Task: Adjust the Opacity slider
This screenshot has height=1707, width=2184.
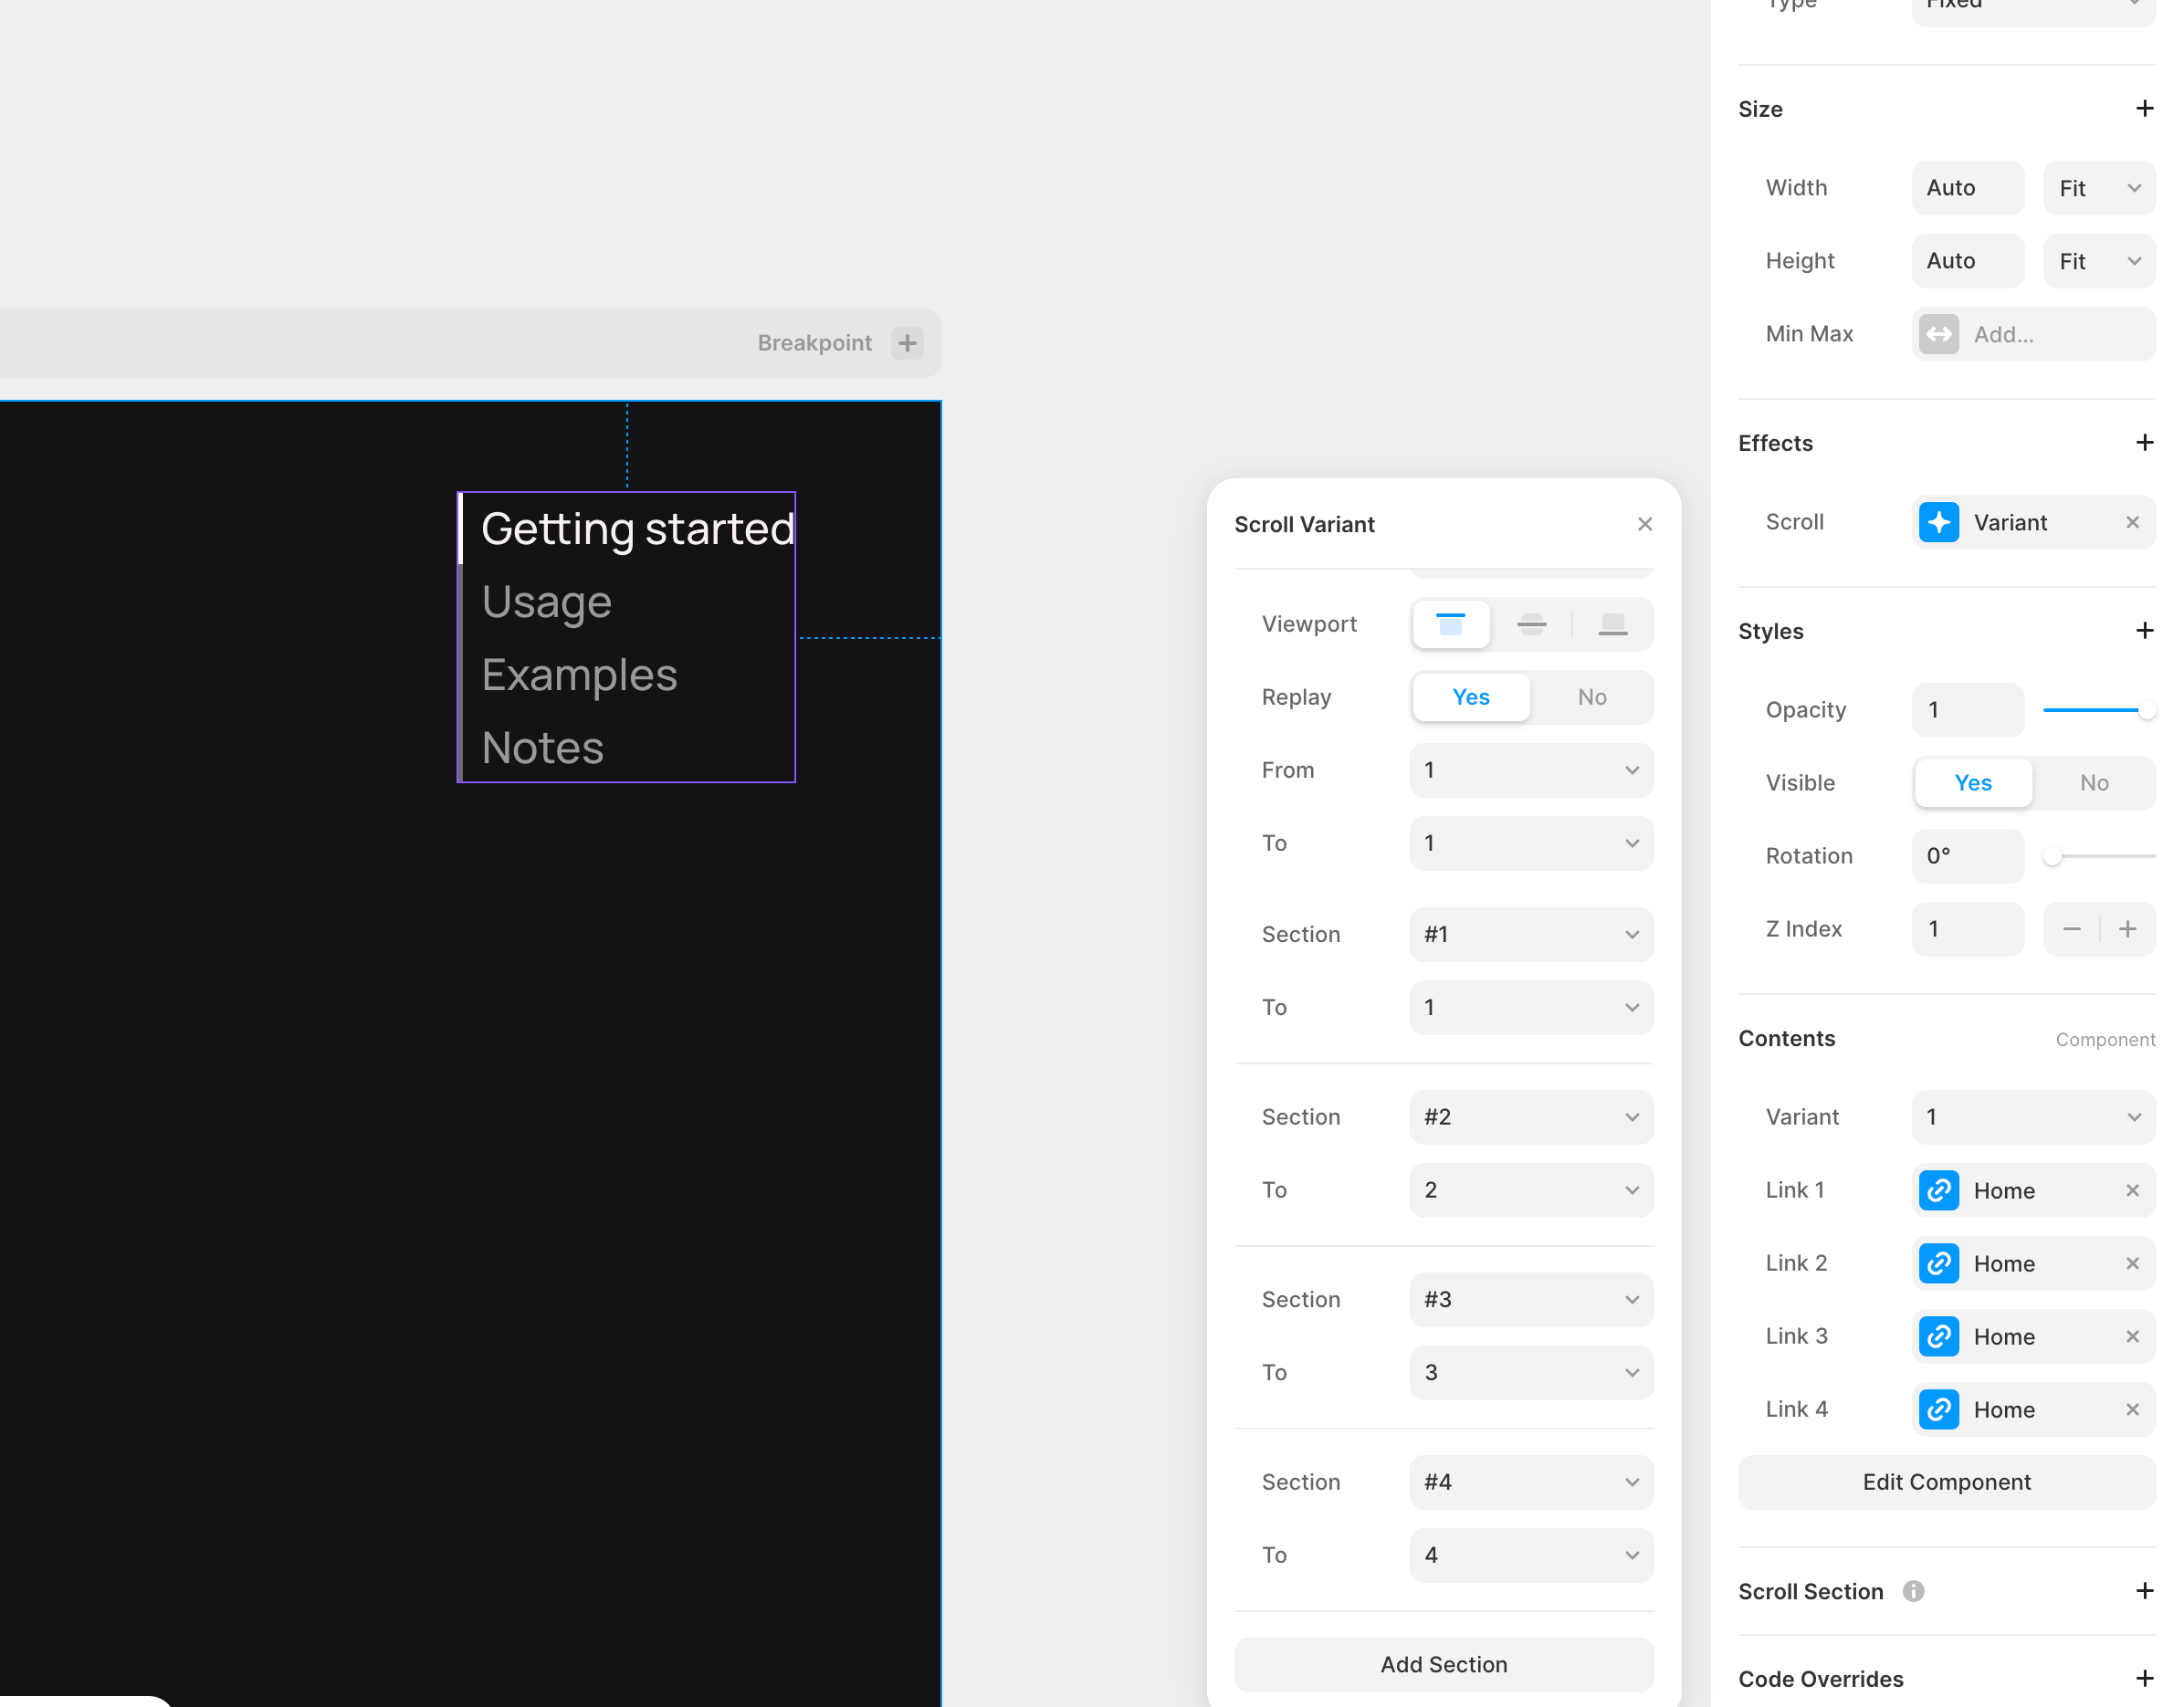Action: tap(2099, 710)
